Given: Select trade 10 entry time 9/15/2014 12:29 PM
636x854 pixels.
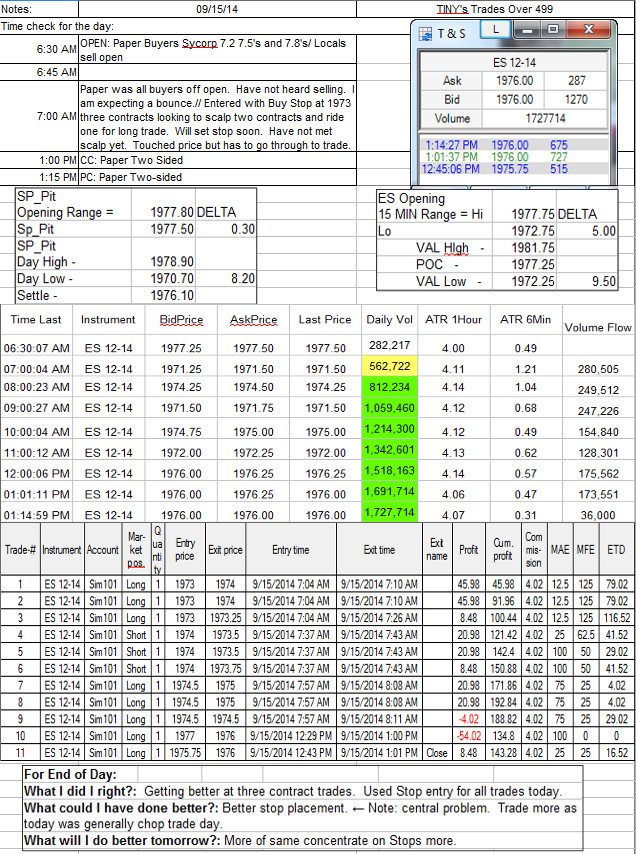Looking at the screenshot, I should tap(291, 736).
